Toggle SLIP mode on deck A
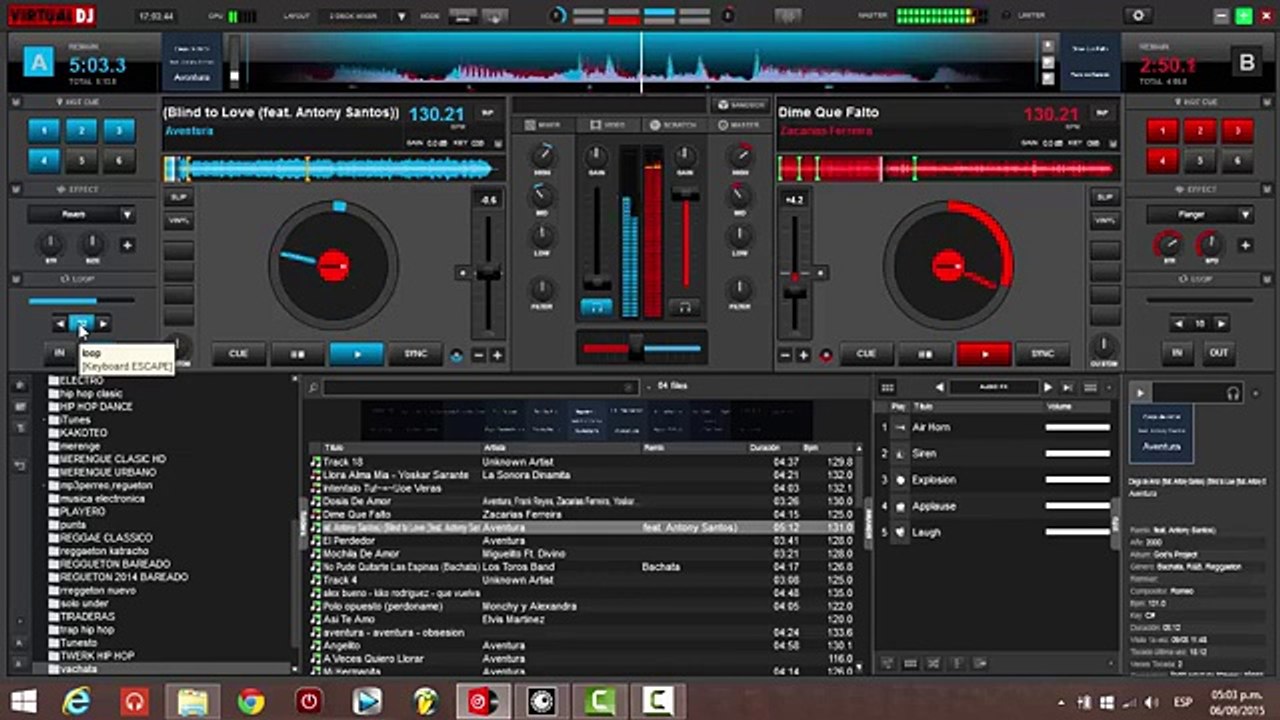The image size is (1280, 720). click(x=179, y=197)
